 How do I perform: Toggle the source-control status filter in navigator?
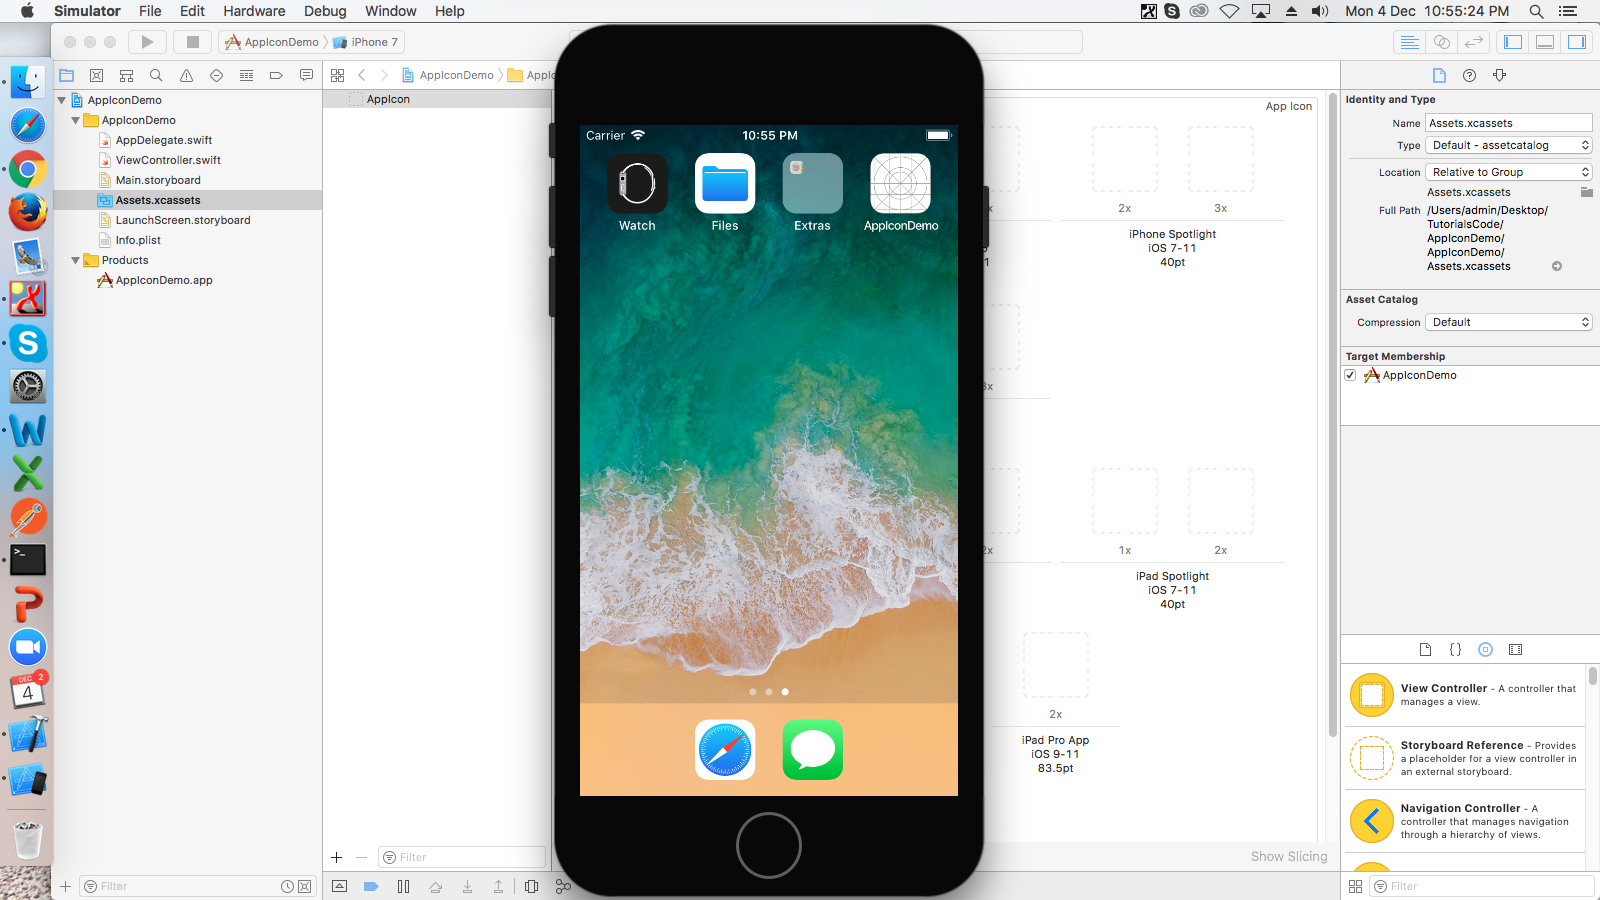coord(305,886)
